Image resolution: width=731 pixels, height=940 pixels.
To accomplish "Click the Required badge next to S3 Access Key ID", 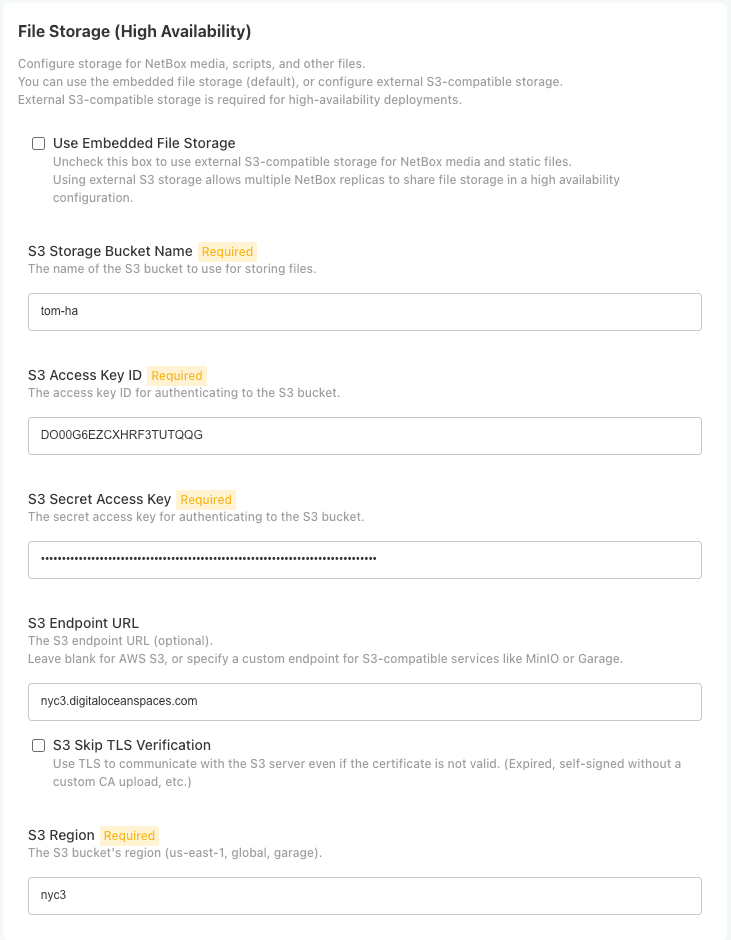I will coord(177,376).
